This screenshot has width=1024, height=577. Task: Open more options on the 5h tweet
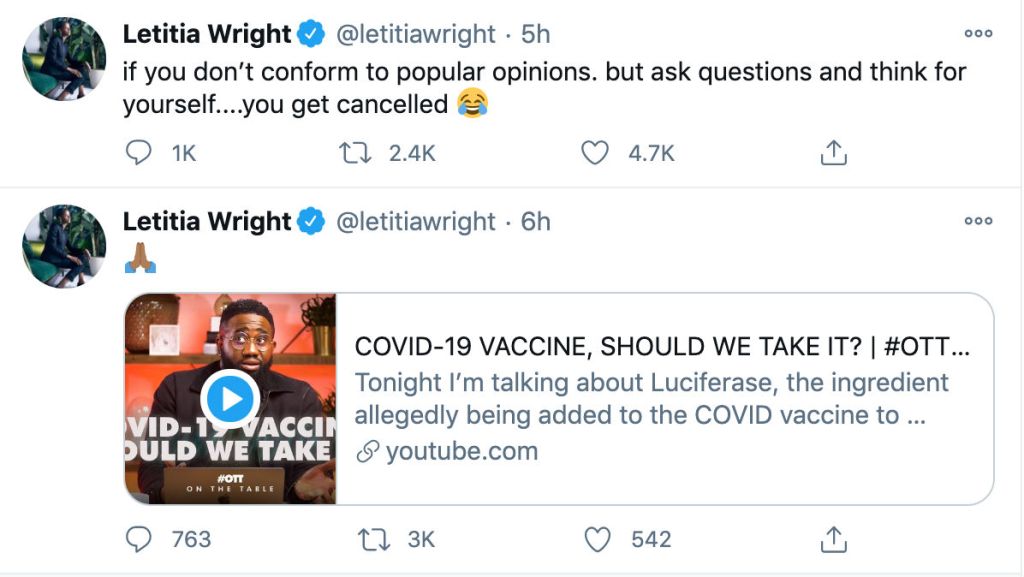pos(978,34)
